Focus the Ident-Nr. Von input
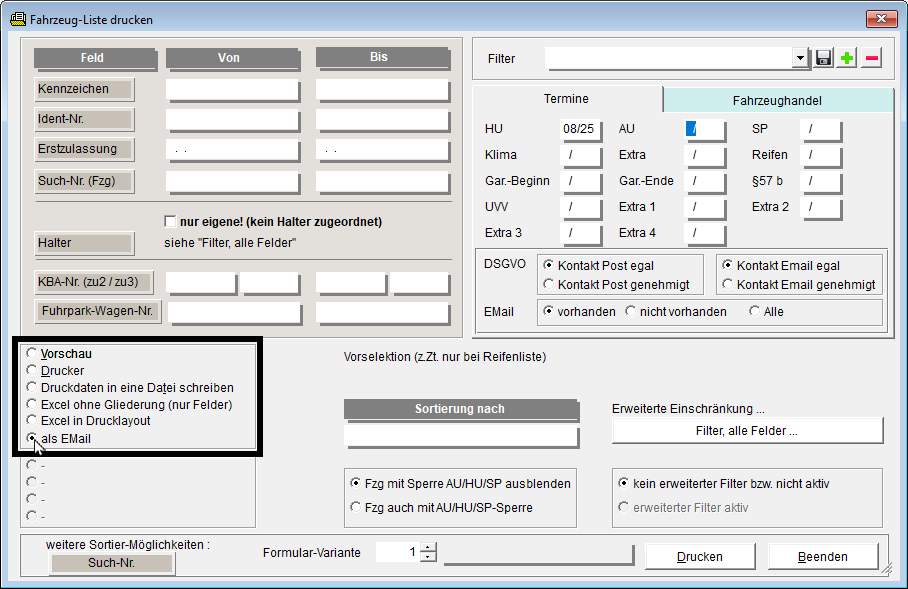Image resolution: width=908 pixels, height=589 pixels. (x=232, y=120)
